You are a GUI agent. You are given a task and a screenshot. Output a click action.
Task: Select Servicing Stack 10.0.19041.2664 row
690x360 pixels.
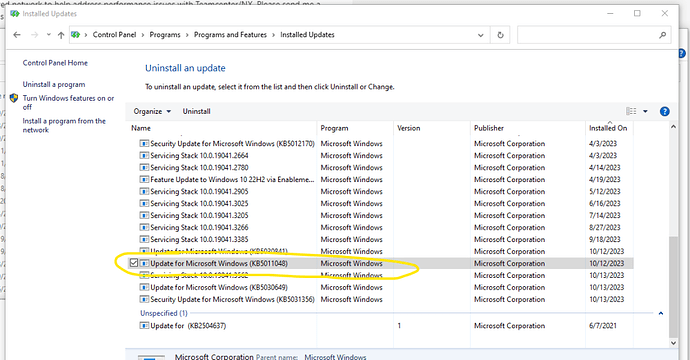pyautogui.click(x=381, y=155)
